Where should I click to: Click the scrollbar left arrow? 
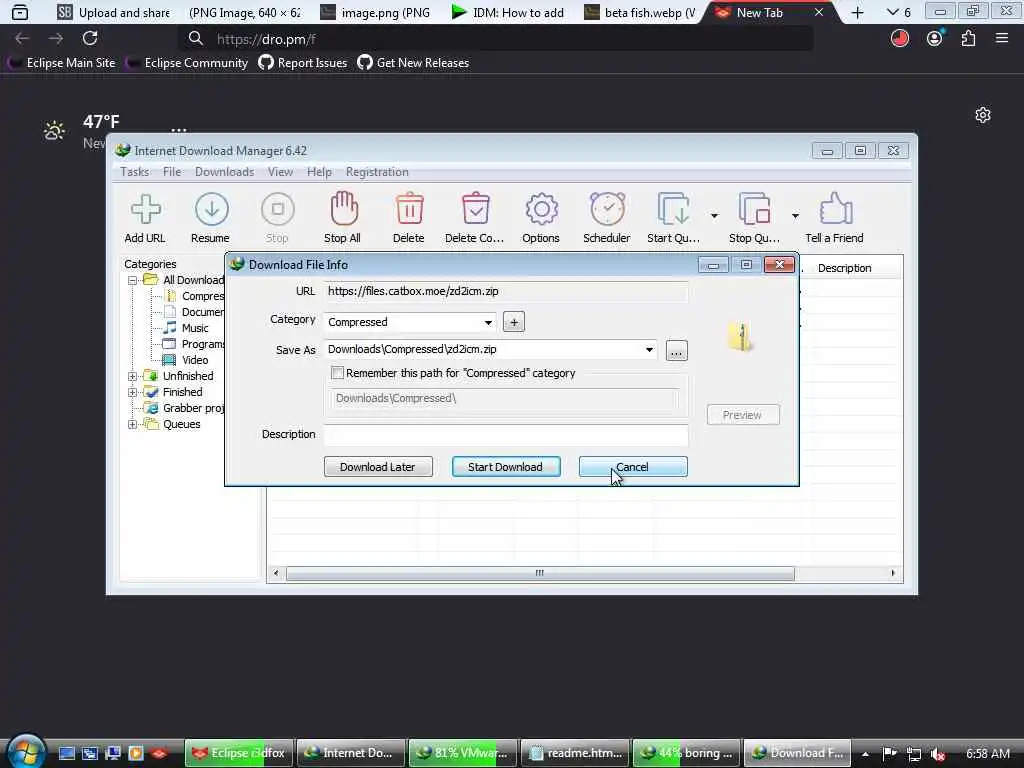(276, 573)
